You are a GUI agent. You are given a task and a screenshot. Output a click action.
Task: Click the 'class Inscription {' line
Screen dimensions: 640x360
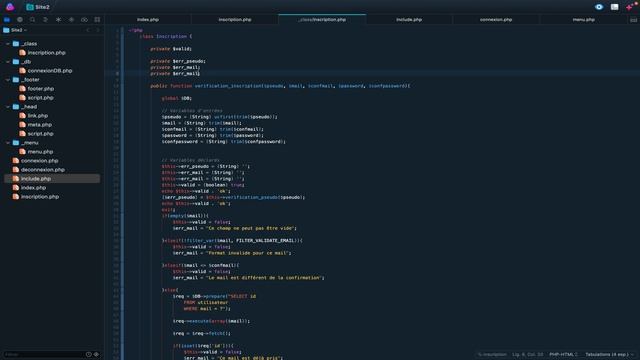point(165,36)
